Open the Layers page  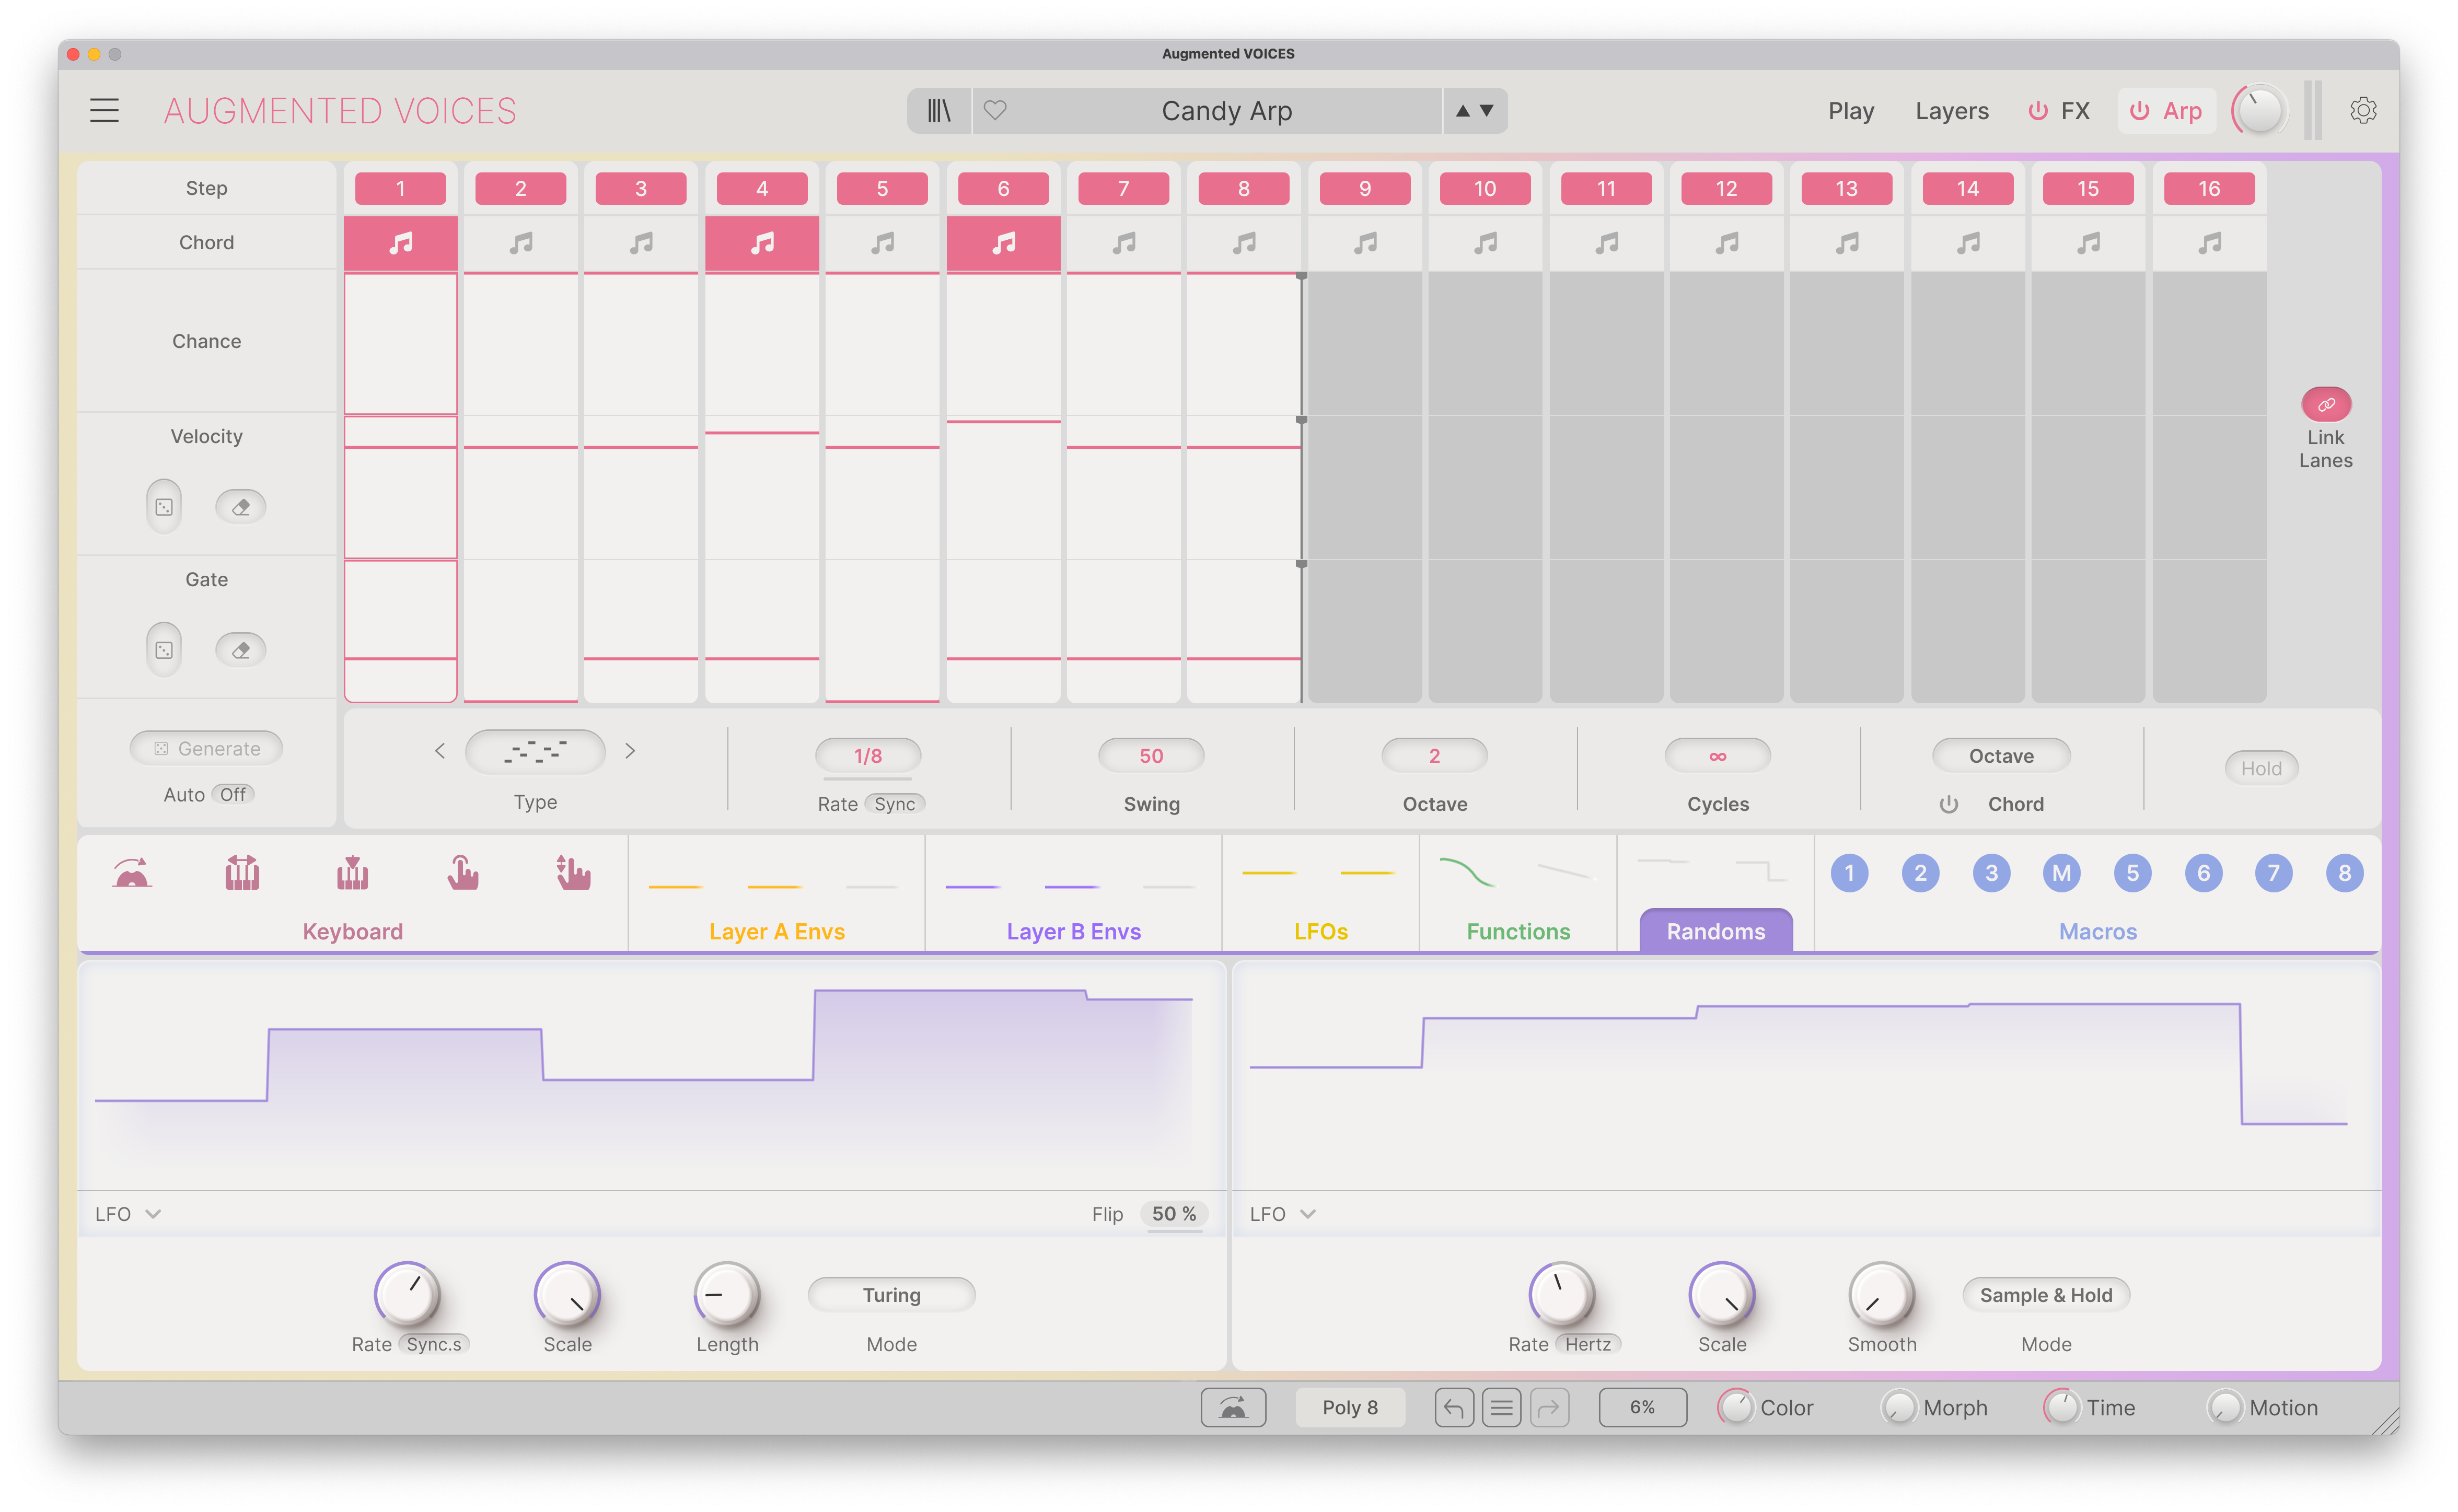click(x=1952, y=111)
